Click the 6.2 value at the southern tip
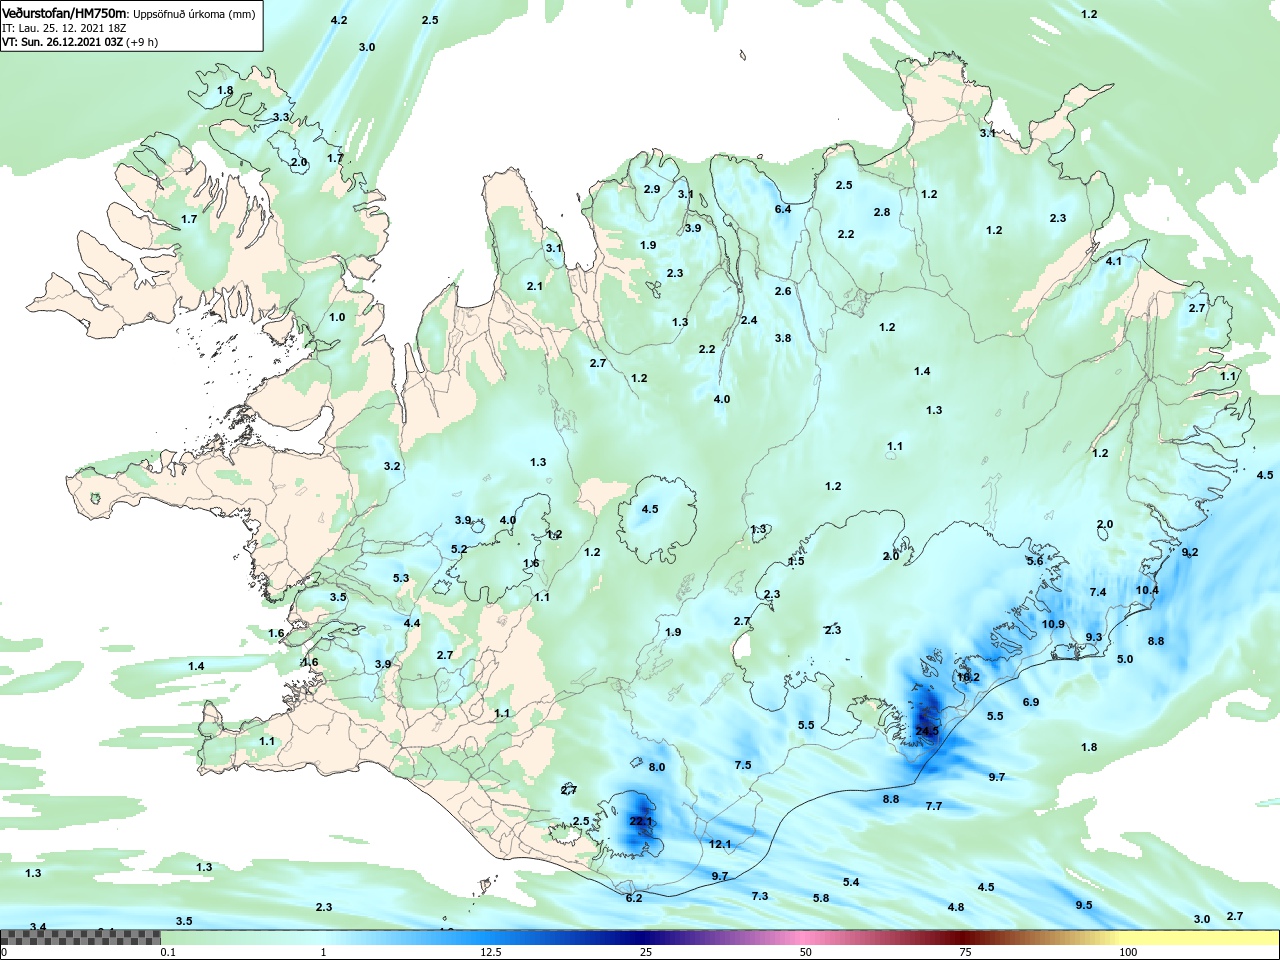 (634, 898)
